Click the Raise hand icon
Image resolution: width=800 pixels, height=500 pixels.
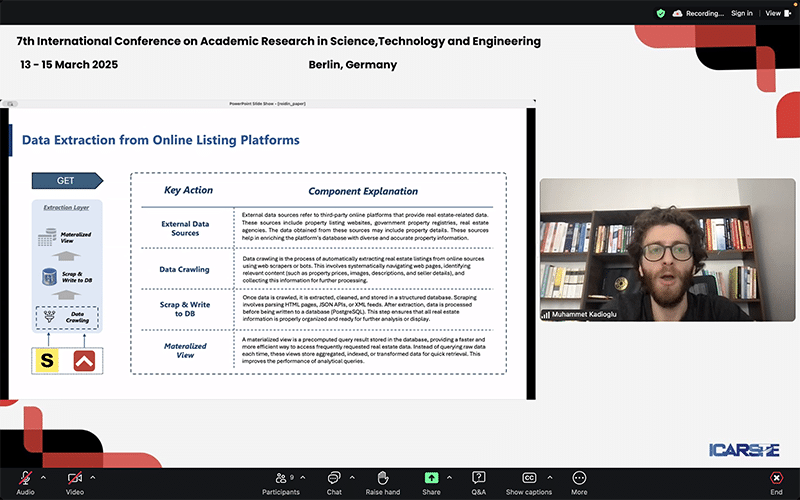383,478
